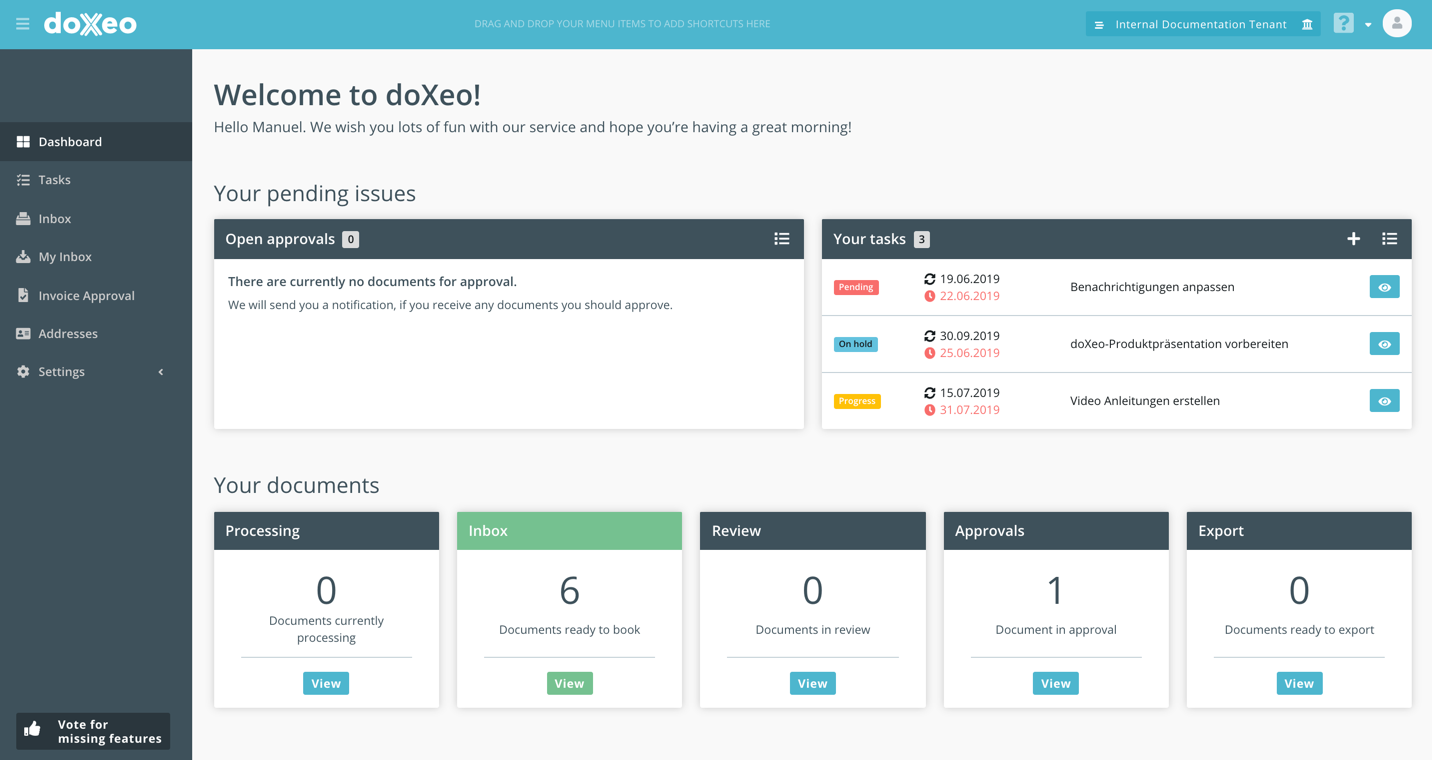This screenshot has width=1432, height=760.
Task: Click refresh icon next to 15.07.2019
Action: click(x=930, y=393)
